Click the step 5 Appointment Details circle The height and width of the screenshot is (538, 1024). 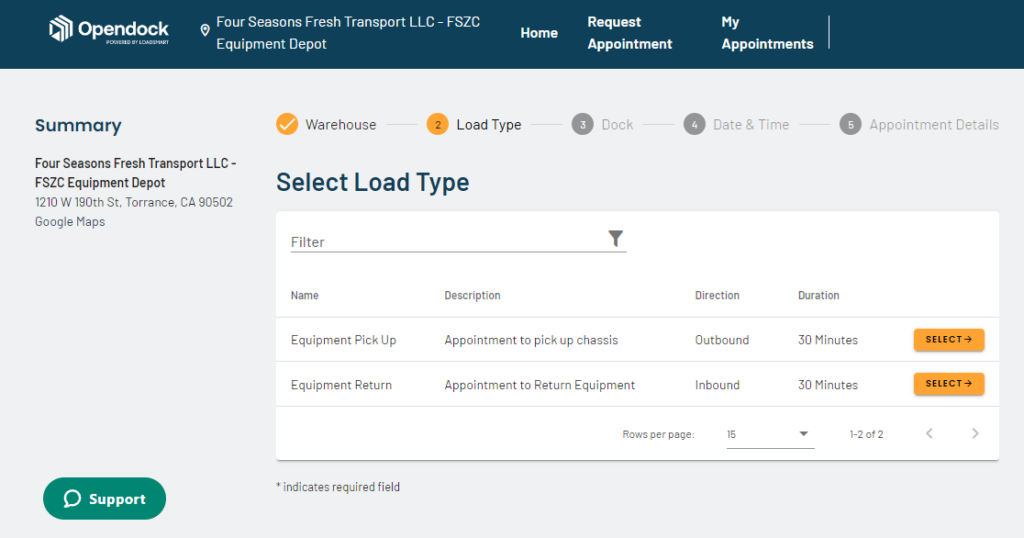pos(850,124)
